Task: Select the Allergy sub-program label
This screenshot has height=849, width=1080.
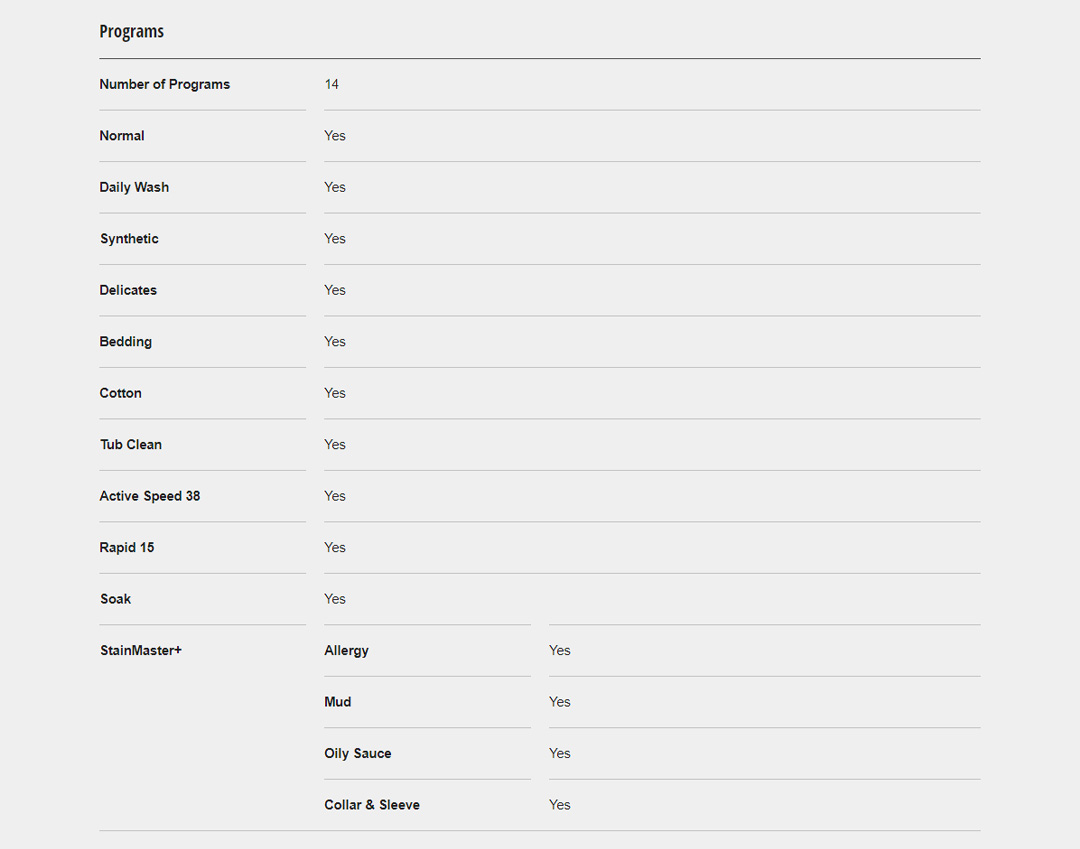Action: pos(346,651)
